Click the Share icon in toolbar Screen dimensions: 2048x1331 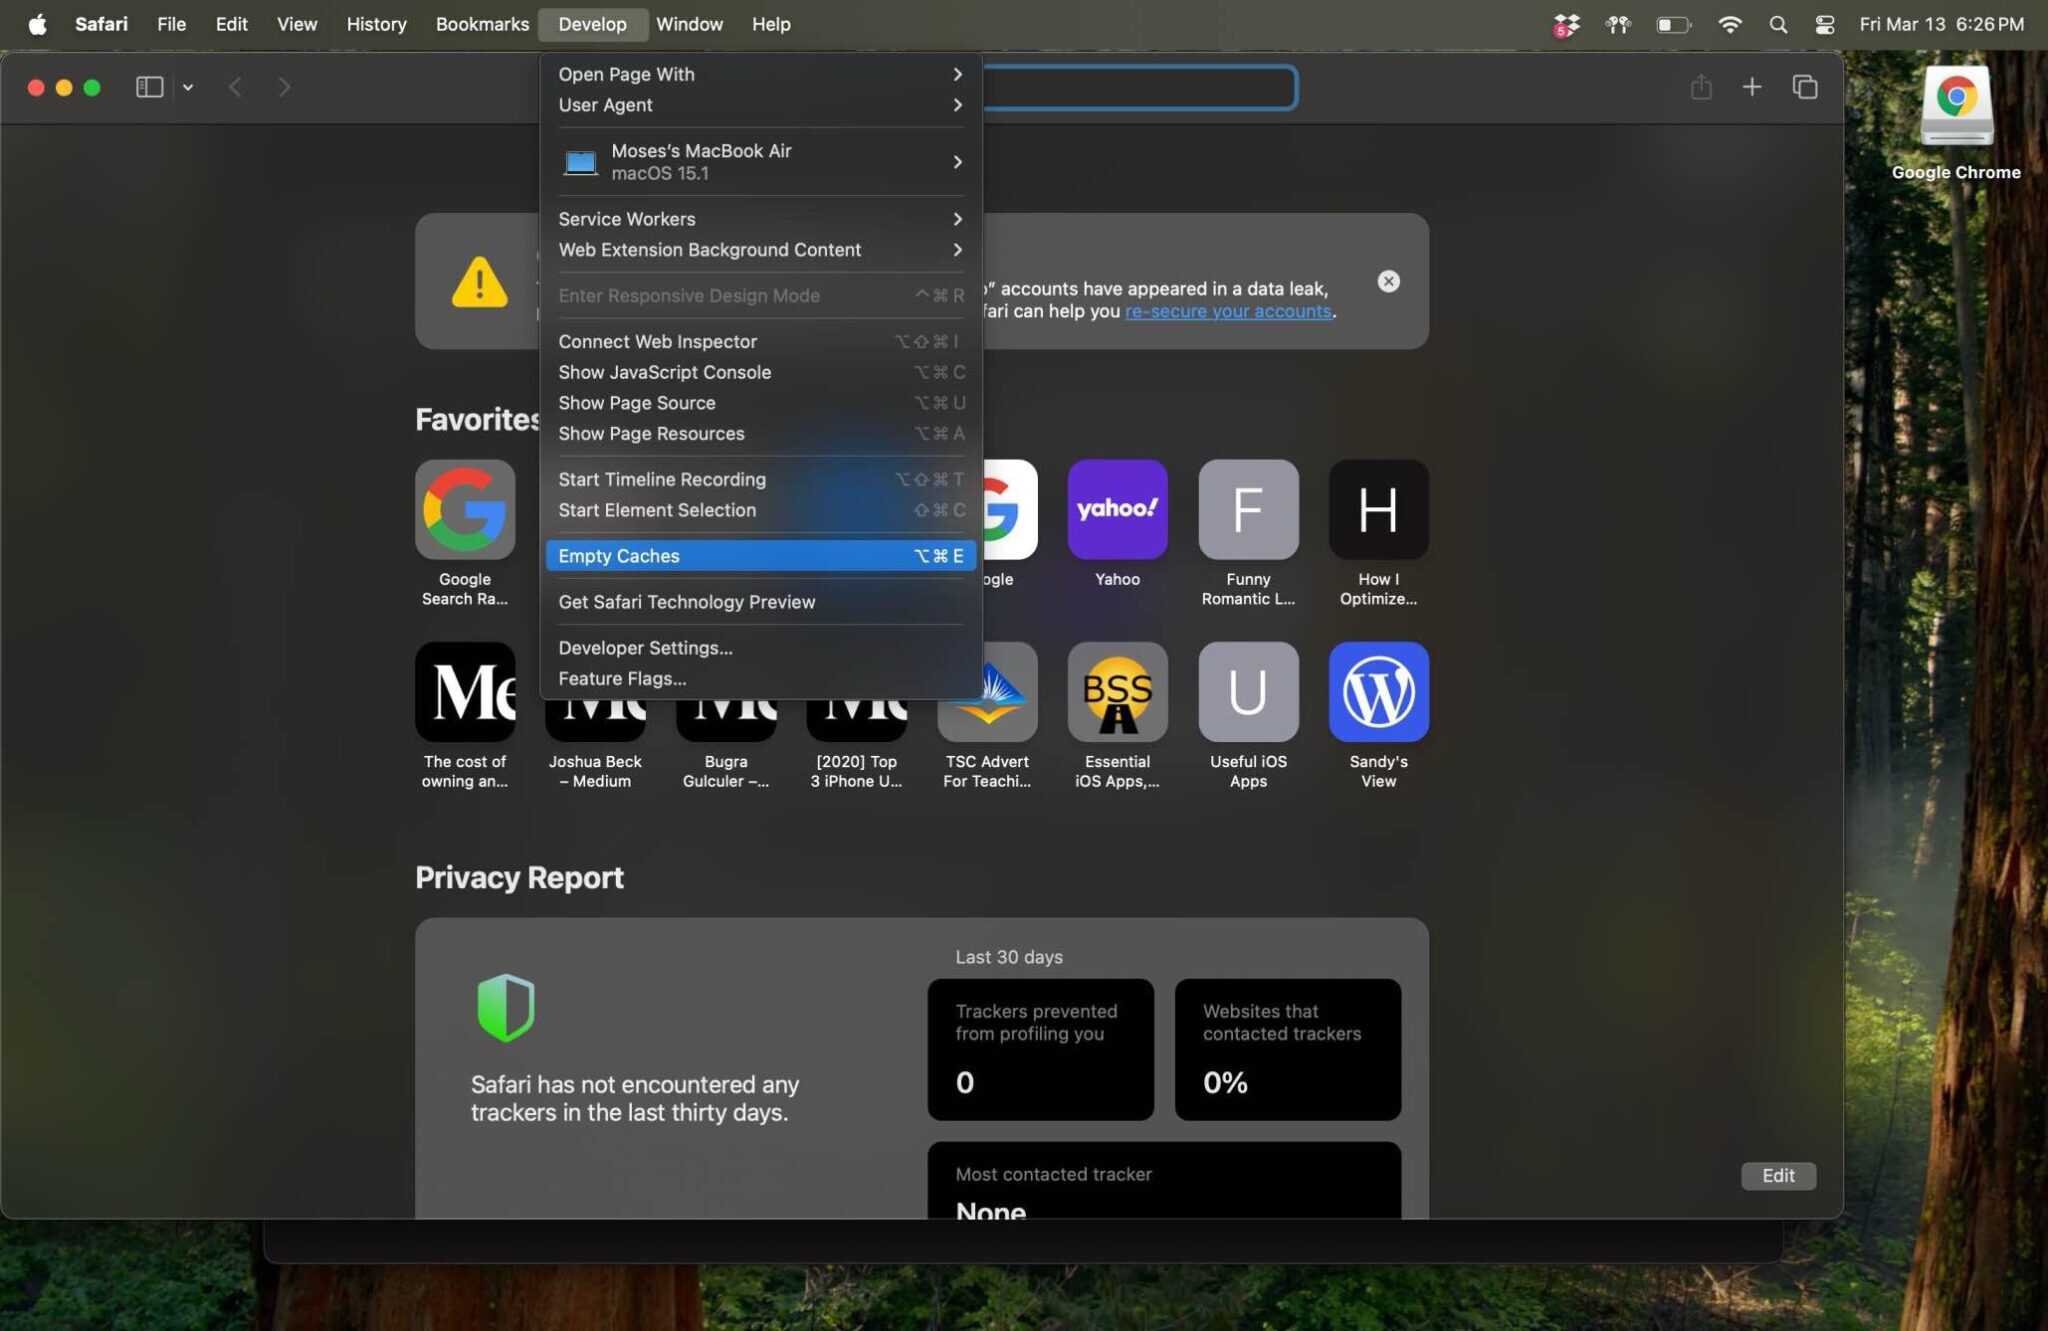(x=1701, y=87)
